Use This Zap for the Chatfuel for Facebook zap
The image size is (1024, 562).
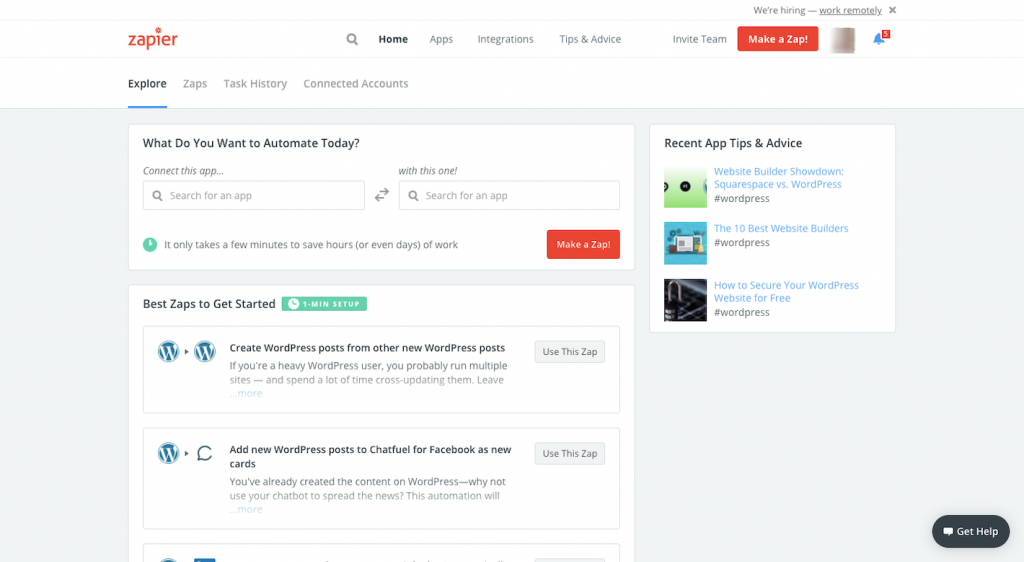click(569, 454)
